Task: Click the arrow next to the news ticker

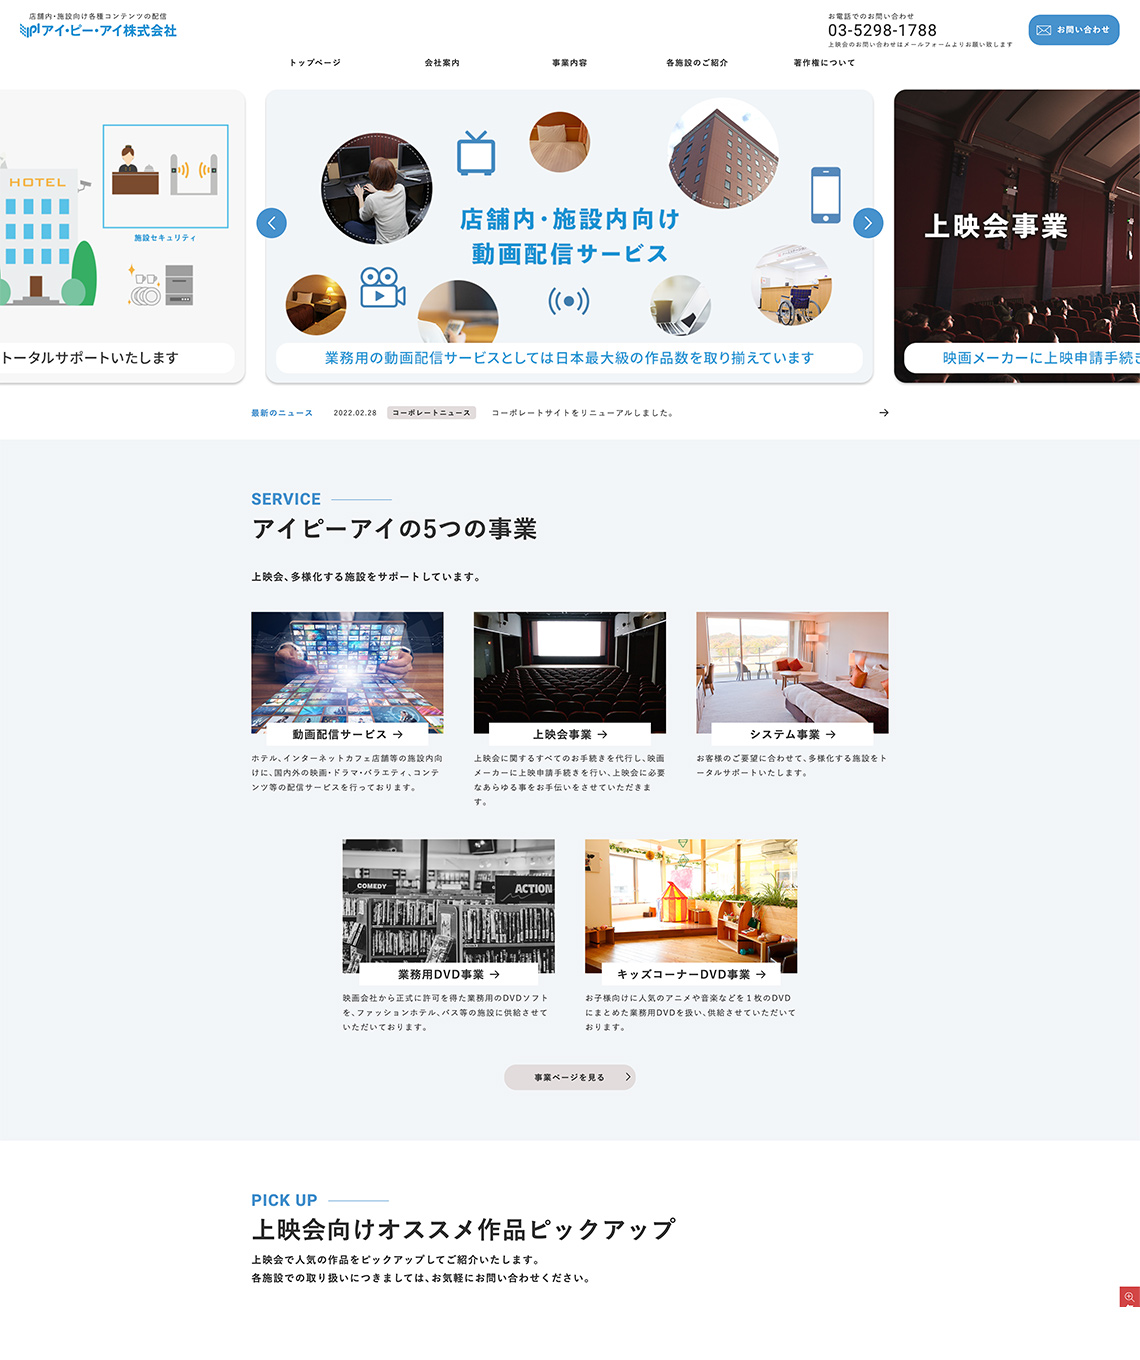Action: coord(884,412)
